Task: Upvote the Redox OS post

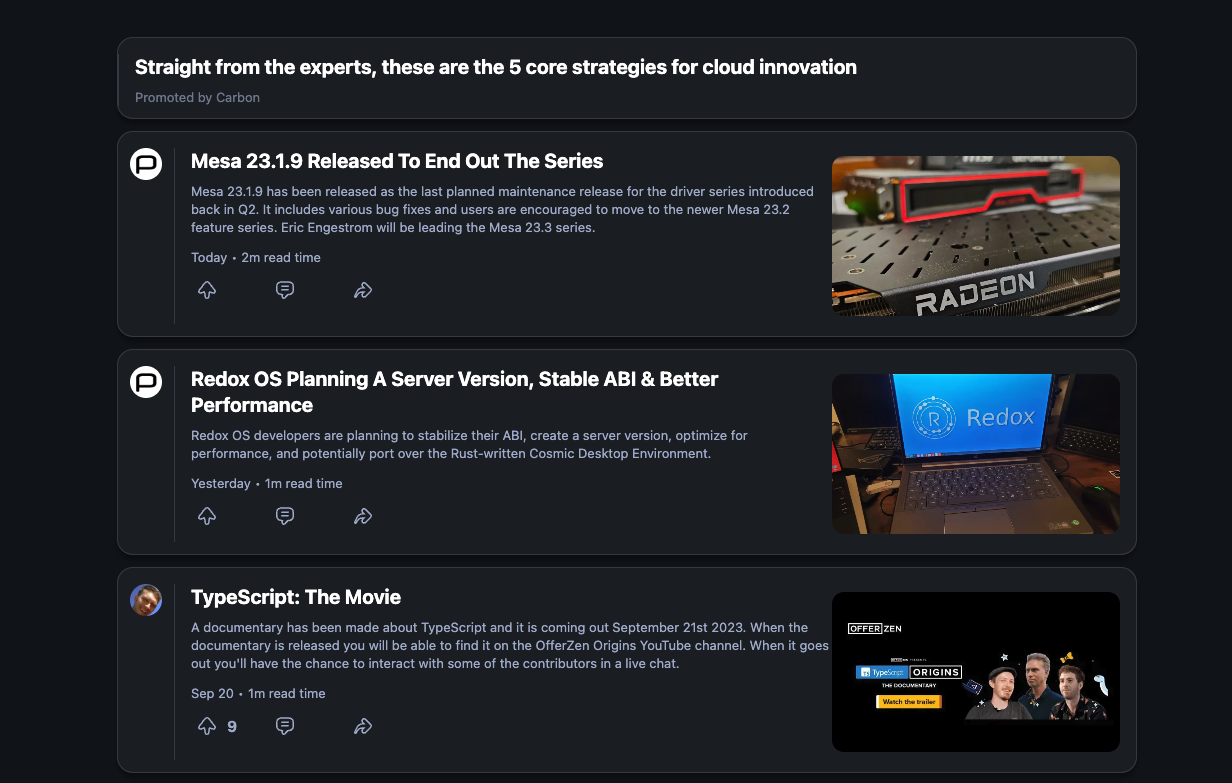Action: [x=207, y=516]
